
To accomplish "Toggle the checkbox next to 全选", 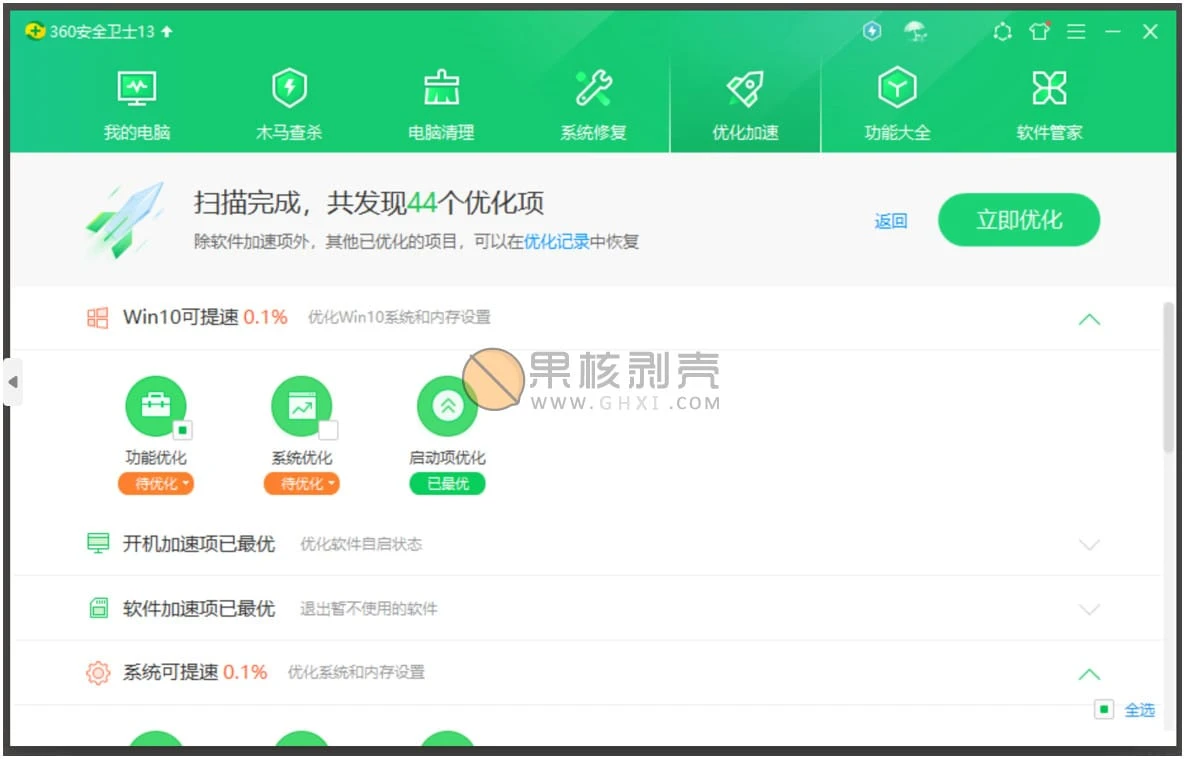I will [x=1104, y=709].
